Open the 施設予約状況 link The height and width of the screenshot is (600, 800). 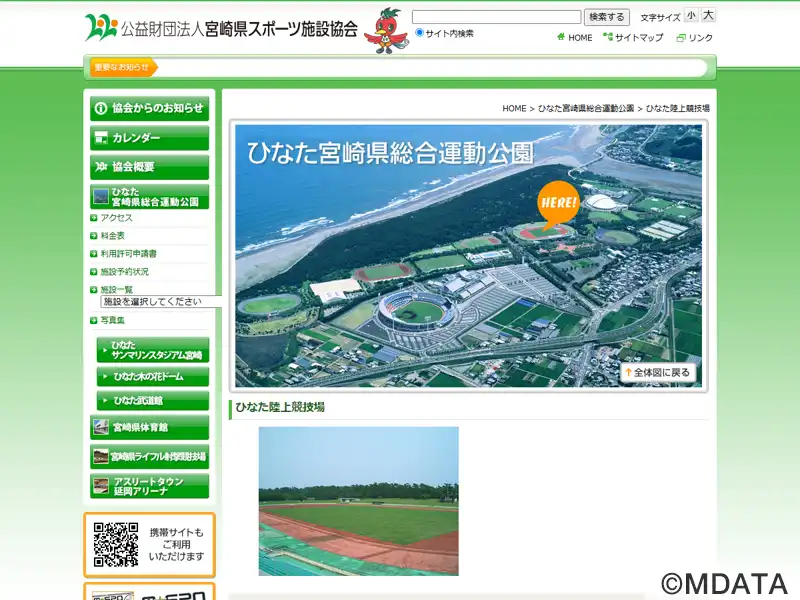coord(124,272)
